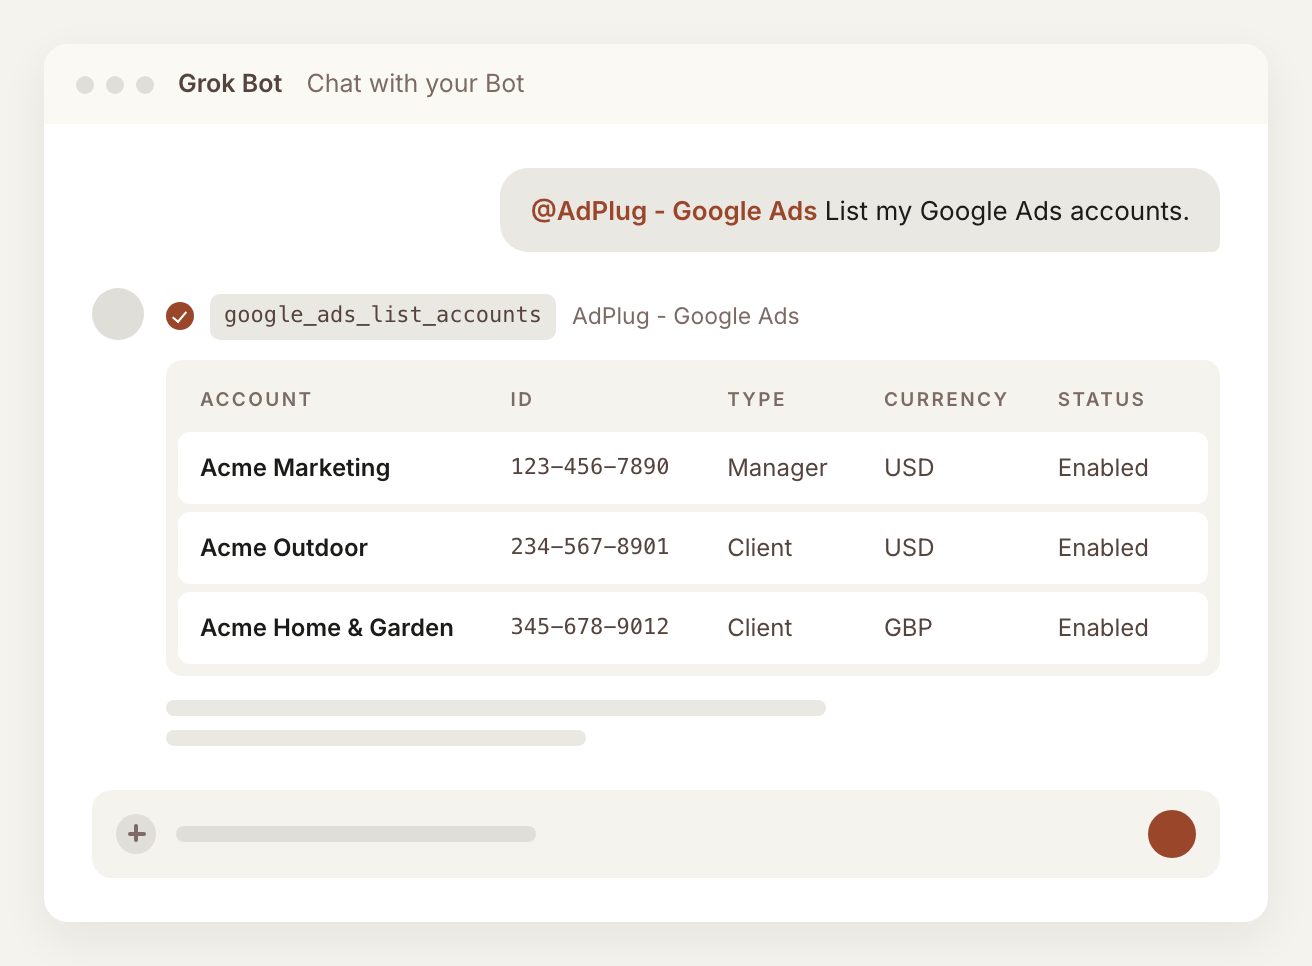Click the Manager type cell
1312x966 pixels.
click(x=778, y=468)
